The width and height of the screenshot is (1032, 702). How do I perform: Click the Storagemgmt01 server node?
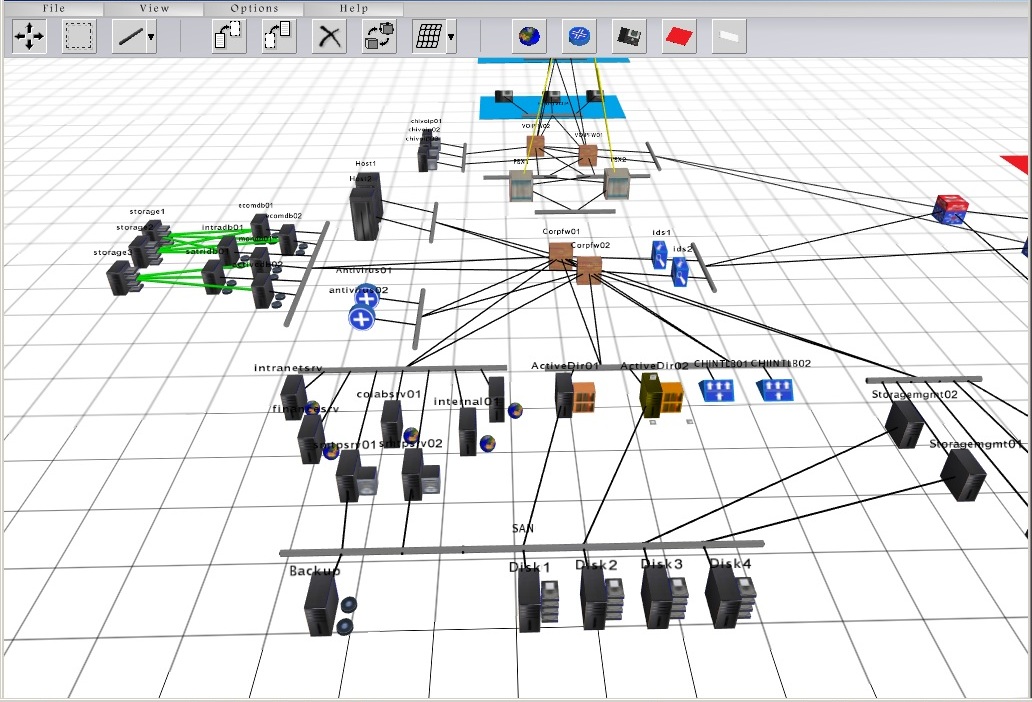click(963, 475)
